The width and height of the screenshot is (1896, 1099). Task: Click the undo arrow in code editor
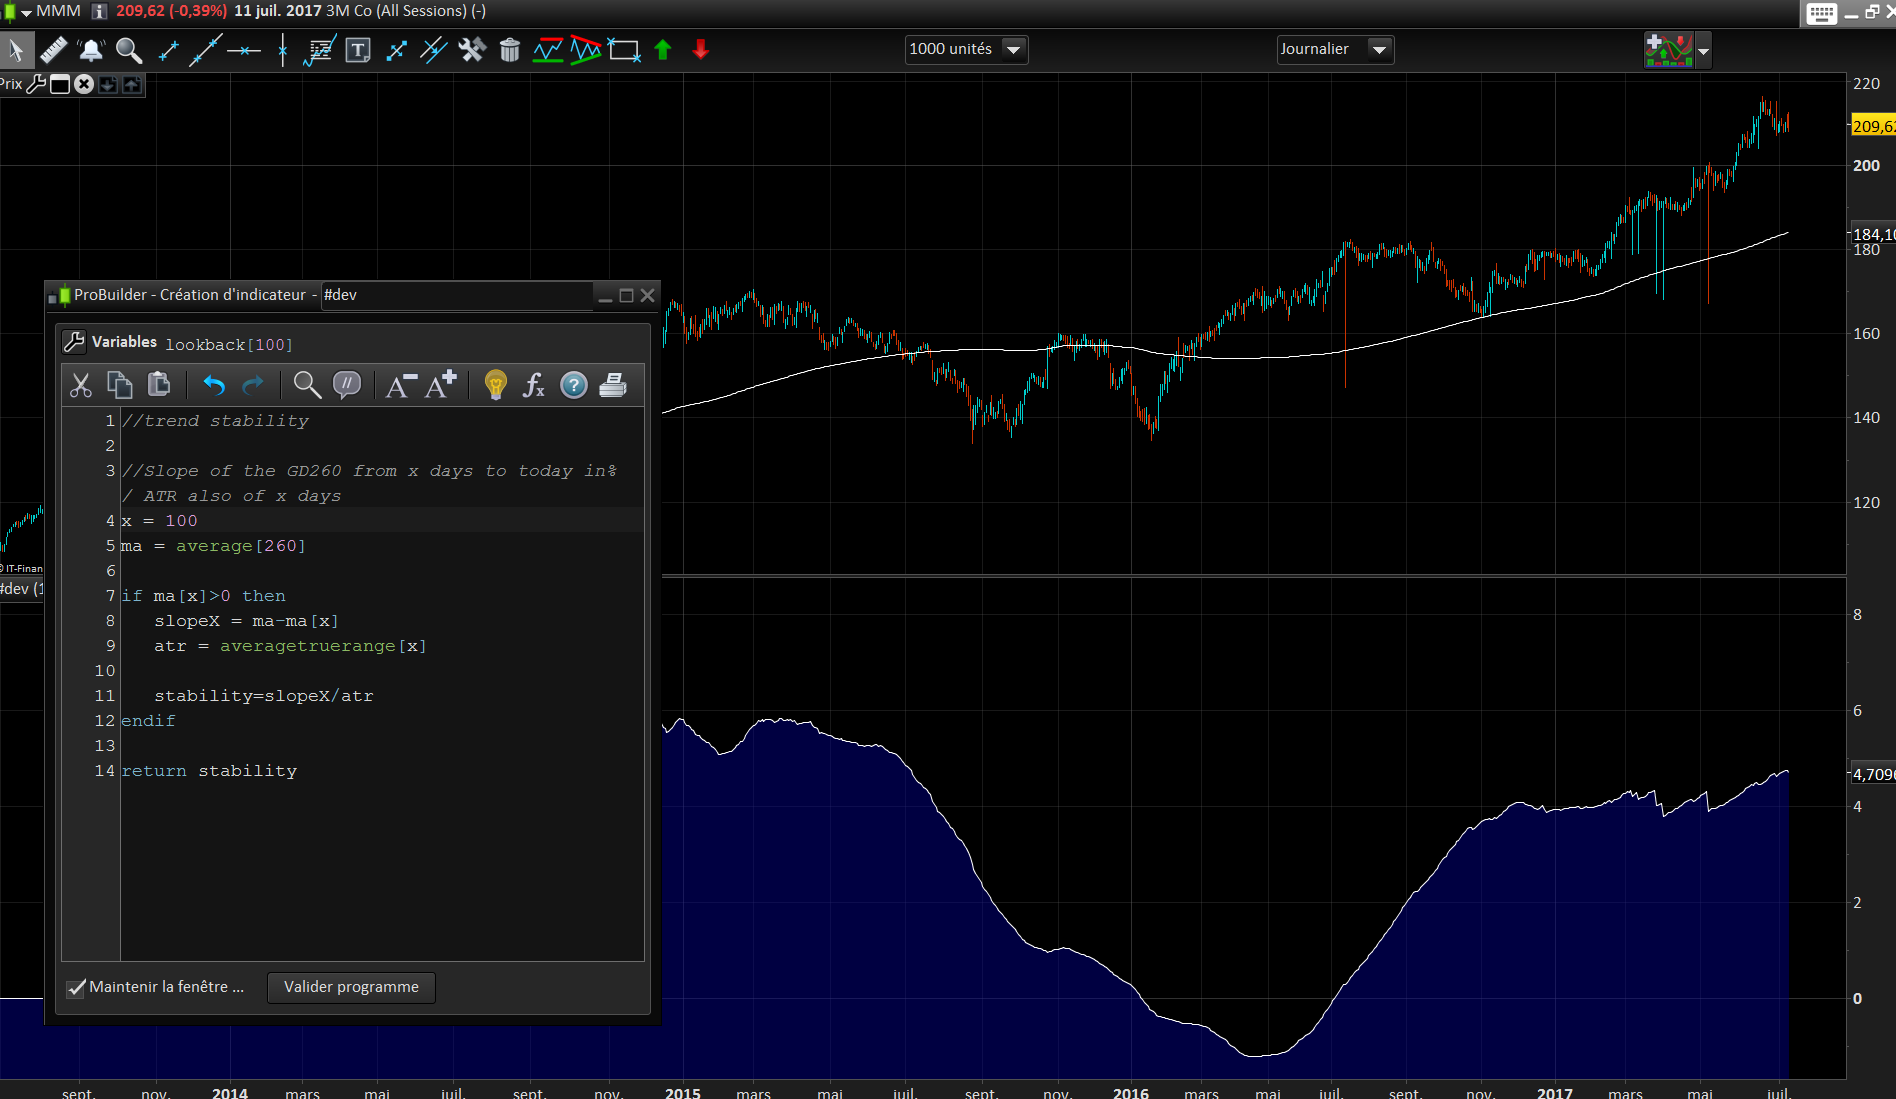(214, 385)
